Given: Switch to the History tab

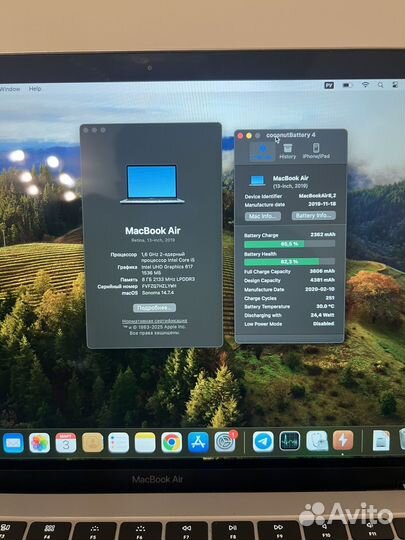Looking at the screenshot, I should [x=288, y=152].
